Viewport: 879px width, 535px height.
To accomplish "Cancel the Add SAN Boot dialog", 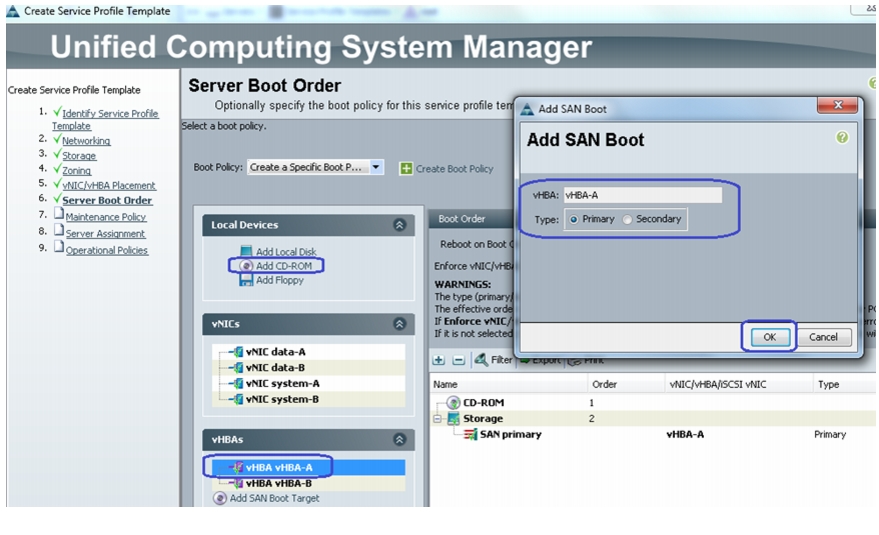I will (823, 337).
